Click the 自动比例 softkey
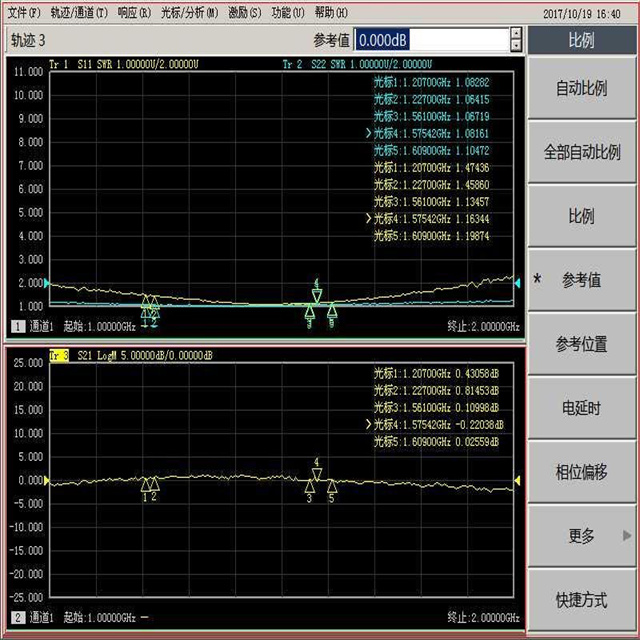 582,88
